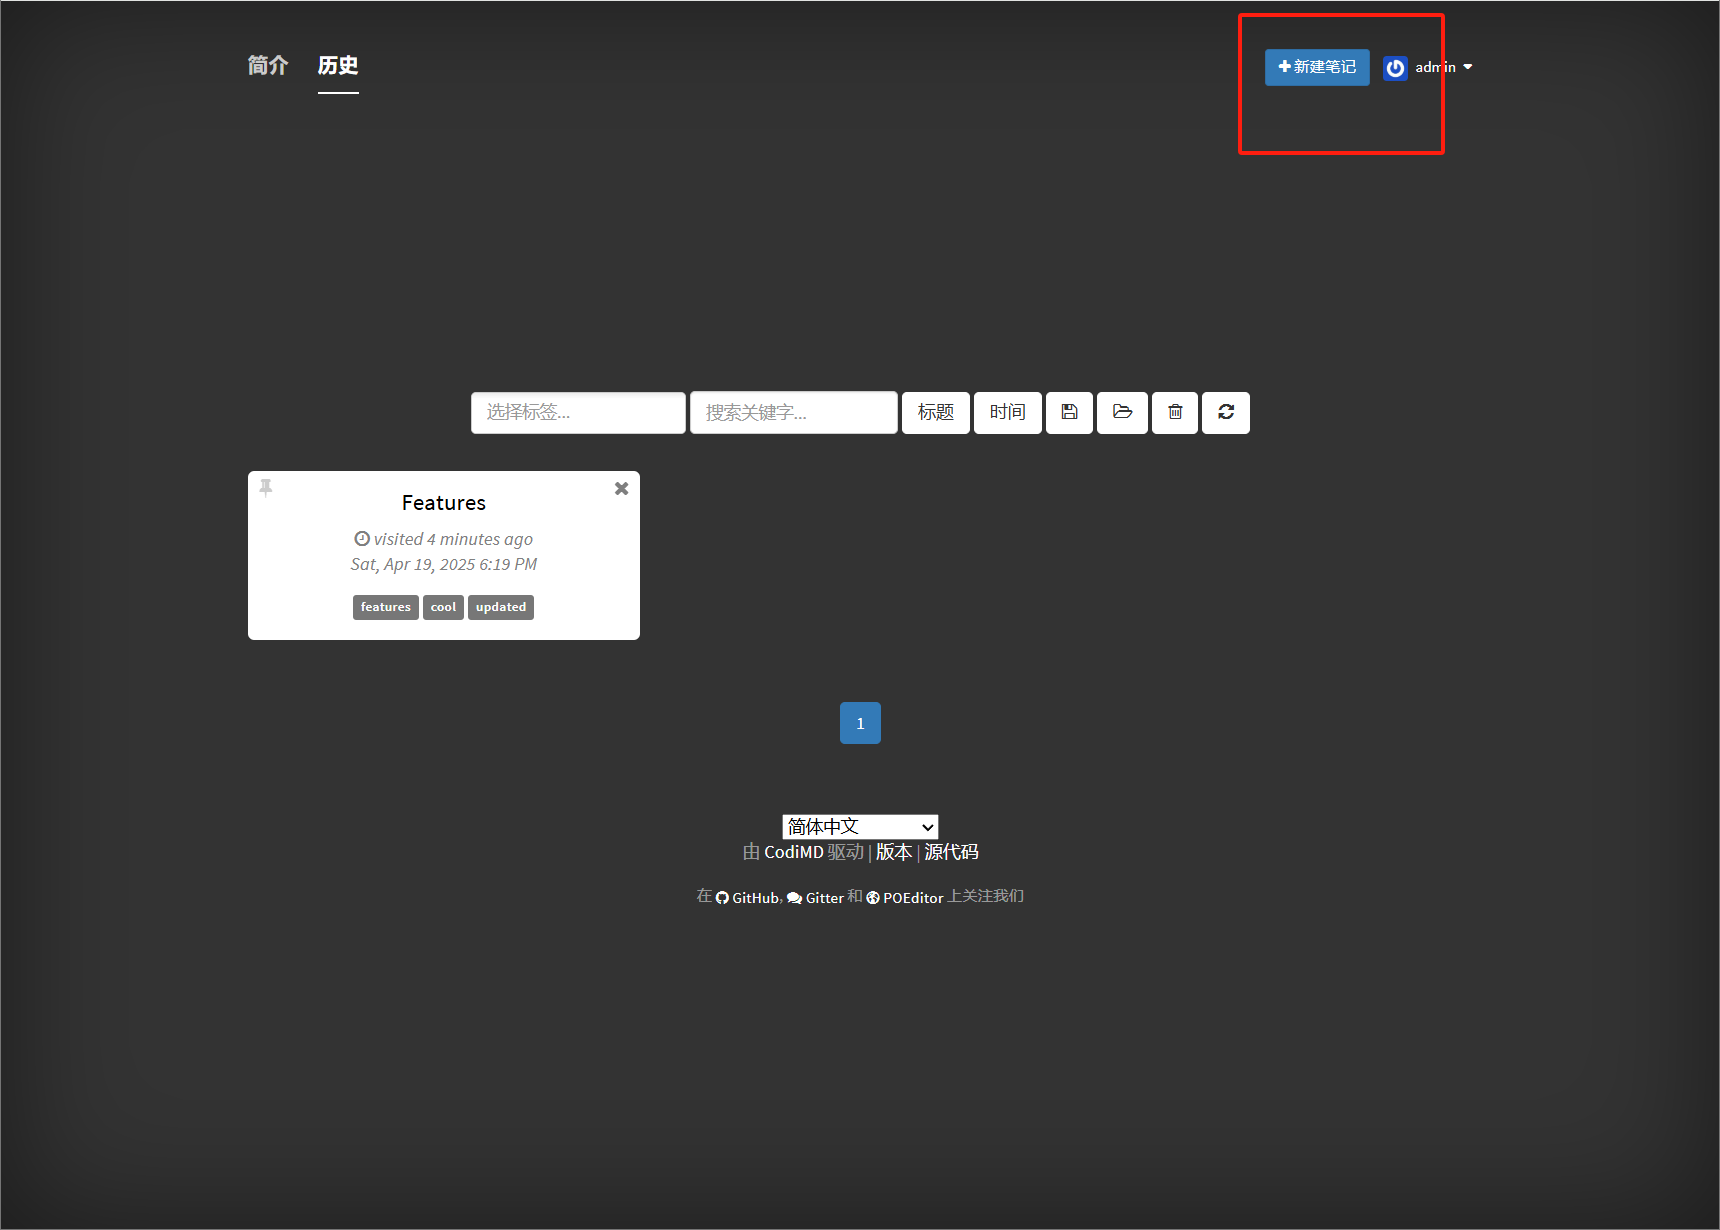Click the admin avatar icon
This screenshot has height=1230, width=1720.
(1395, 68)
